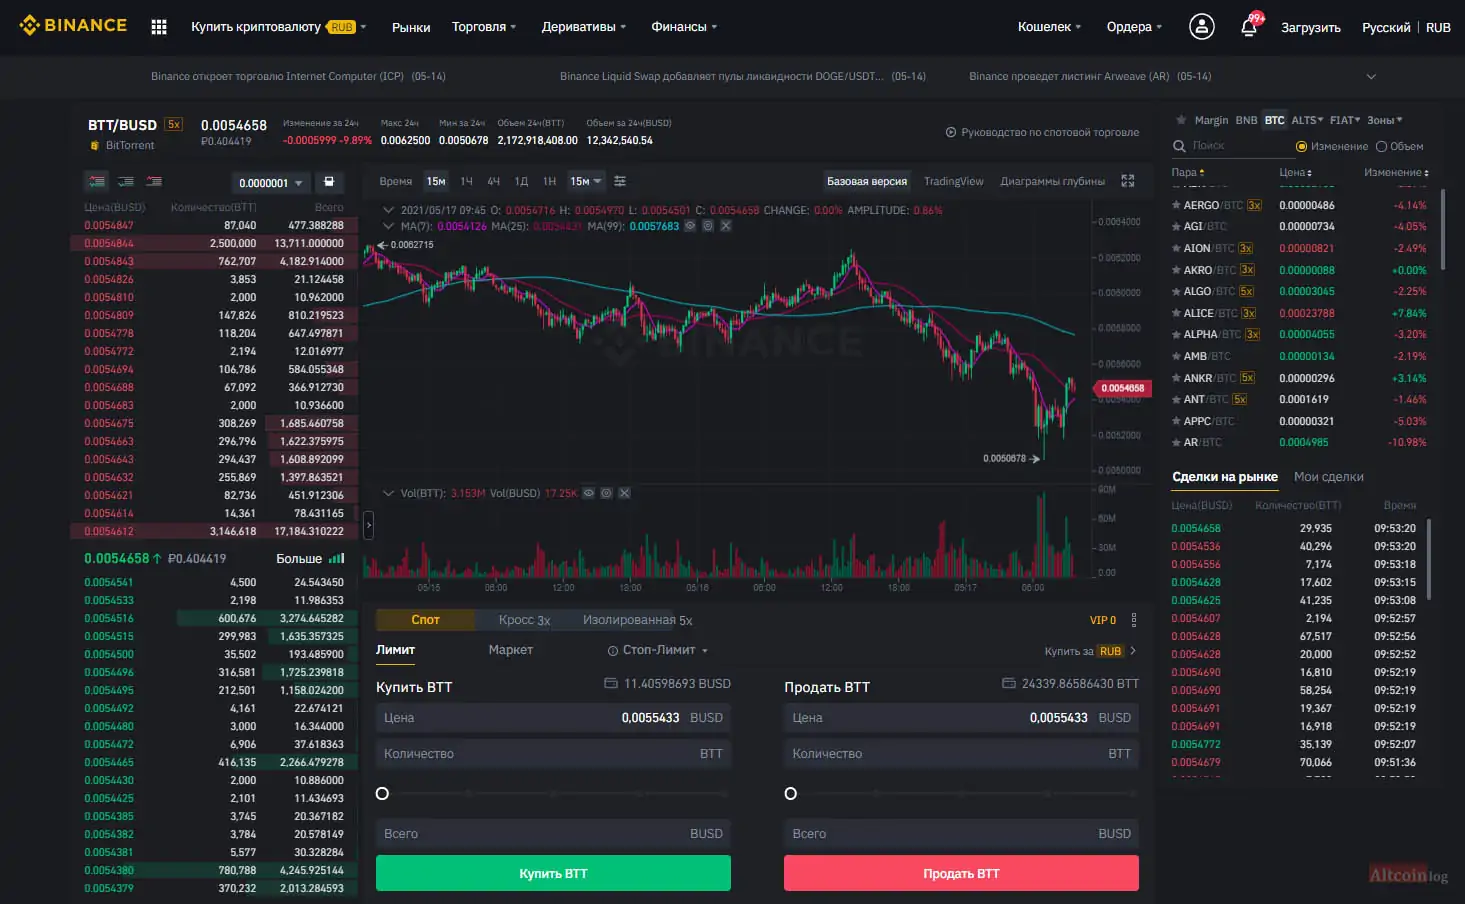Screen dimensions: 1465x904
Task: Open the Binance apps grid menu
Action: point(159,27)
